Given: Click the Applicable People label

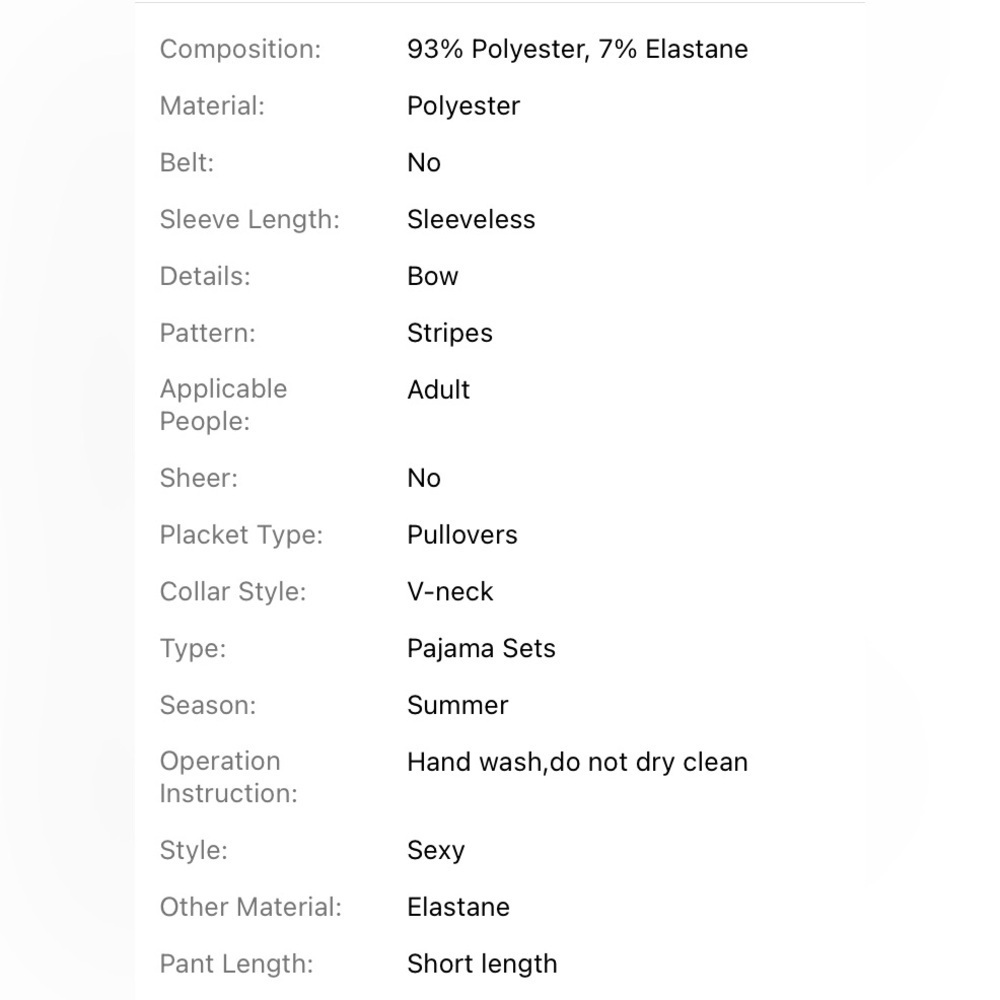Looking at the screenshot, I should [223, 405].
